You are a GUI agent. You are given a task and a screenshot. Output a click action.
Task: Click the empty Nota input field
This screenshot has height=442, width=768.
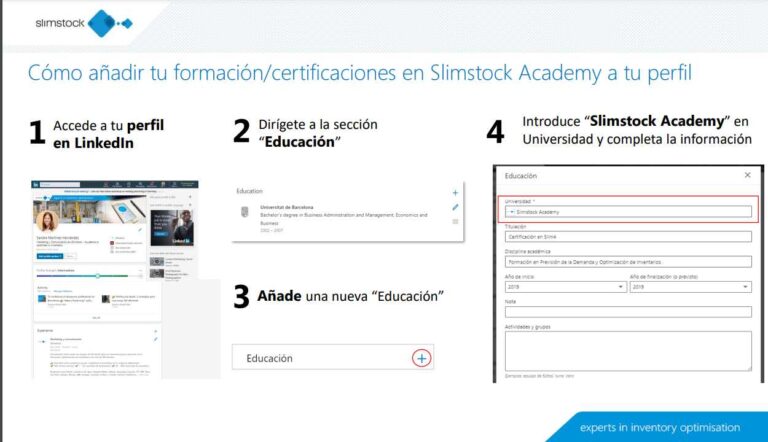click(628, 312)
